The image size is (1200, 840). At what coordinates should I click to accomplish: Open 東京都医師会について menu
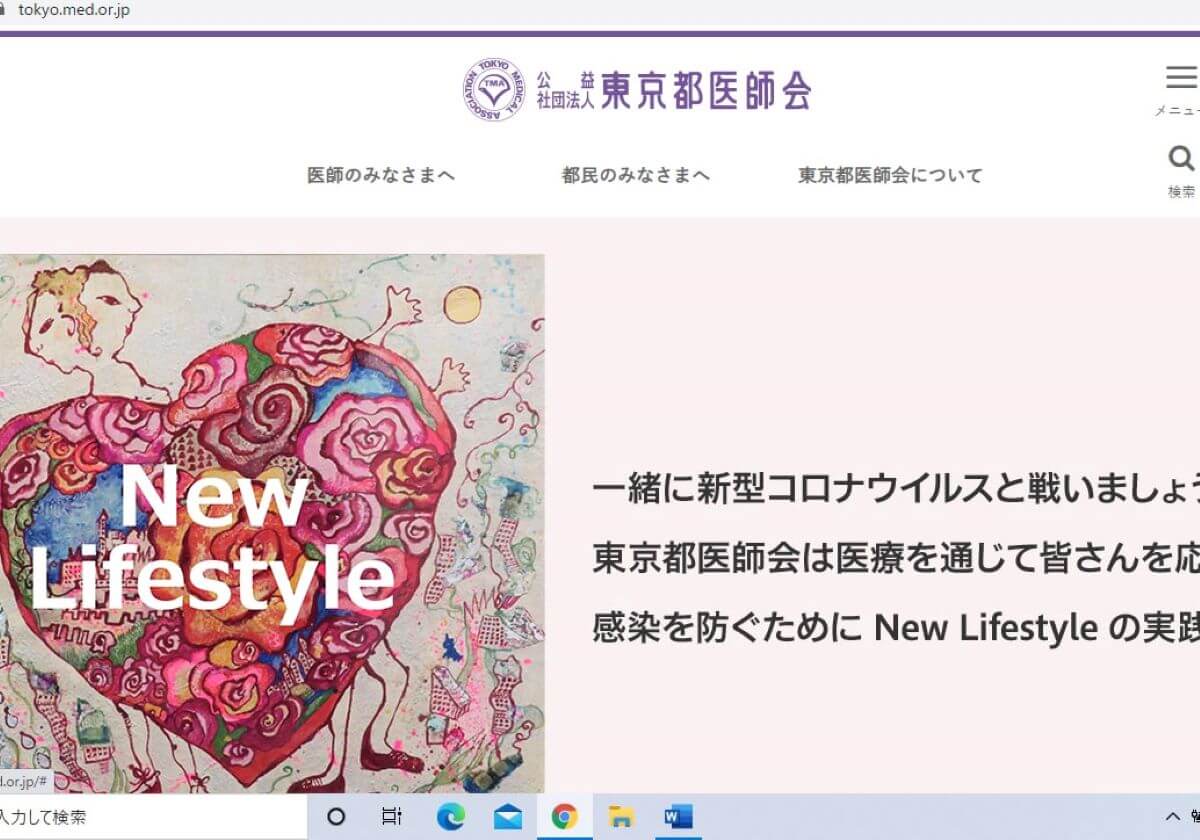(x=890, y=175)
